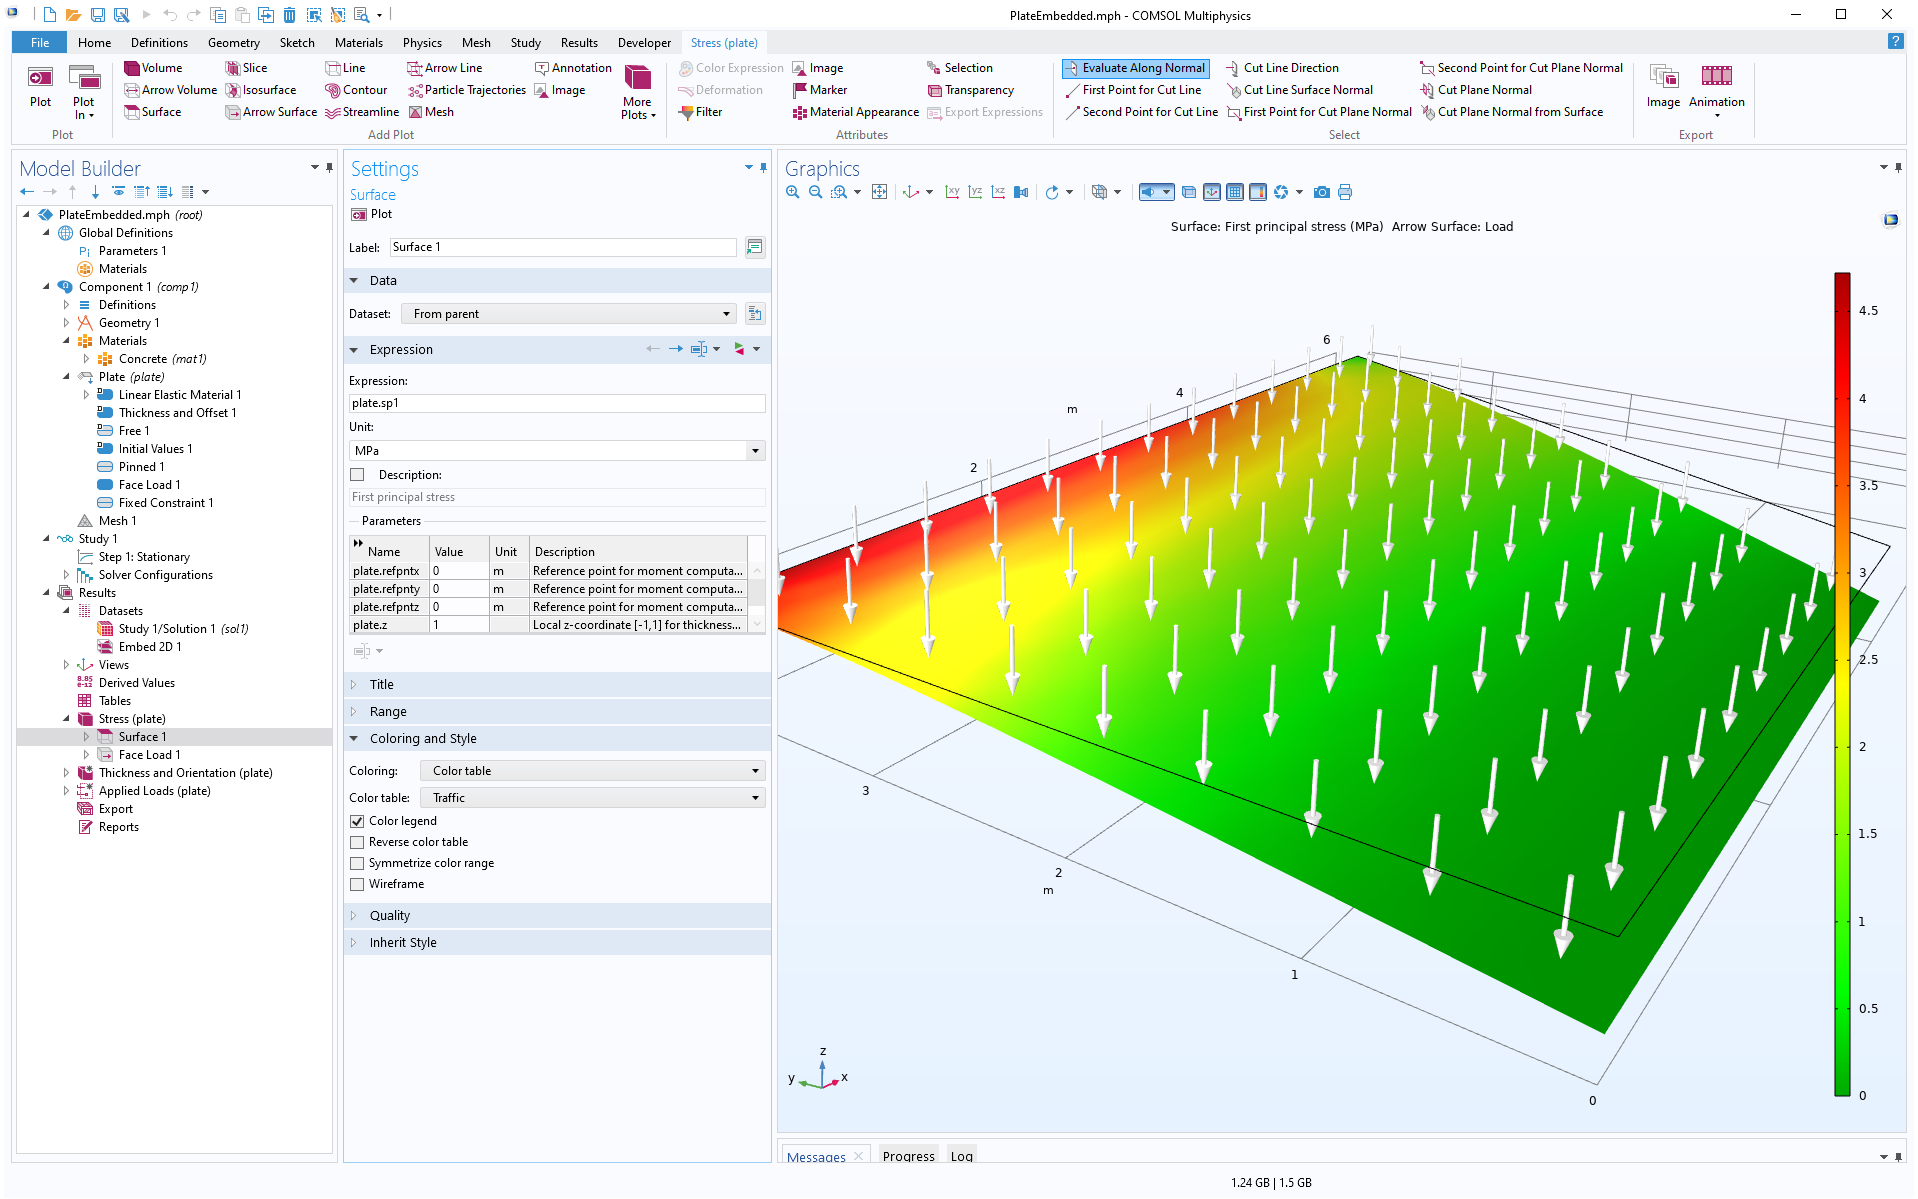Uncheck the Color legend checkbox
1918x1199 pixels.
357,821
